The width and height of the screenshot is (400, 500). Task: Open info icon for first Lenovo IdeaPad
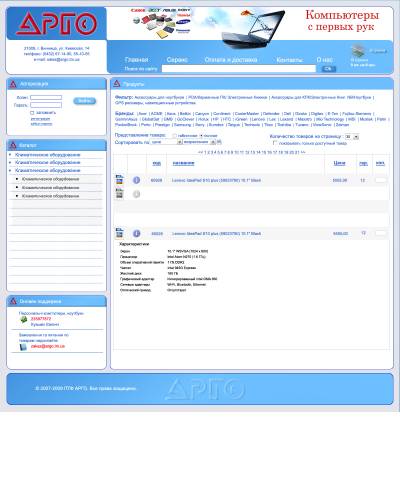click(x=136, y=180)
